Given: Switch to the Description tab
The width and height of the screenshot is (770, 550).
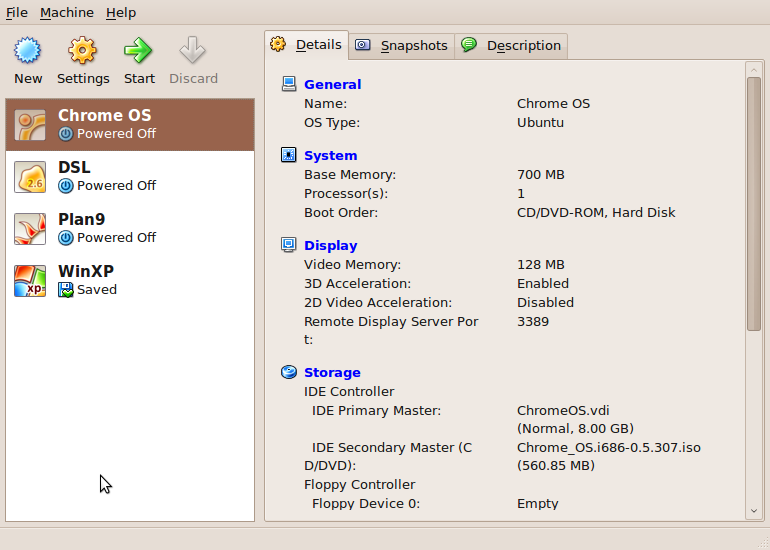Looking at the screenshot, I should 511,46.
